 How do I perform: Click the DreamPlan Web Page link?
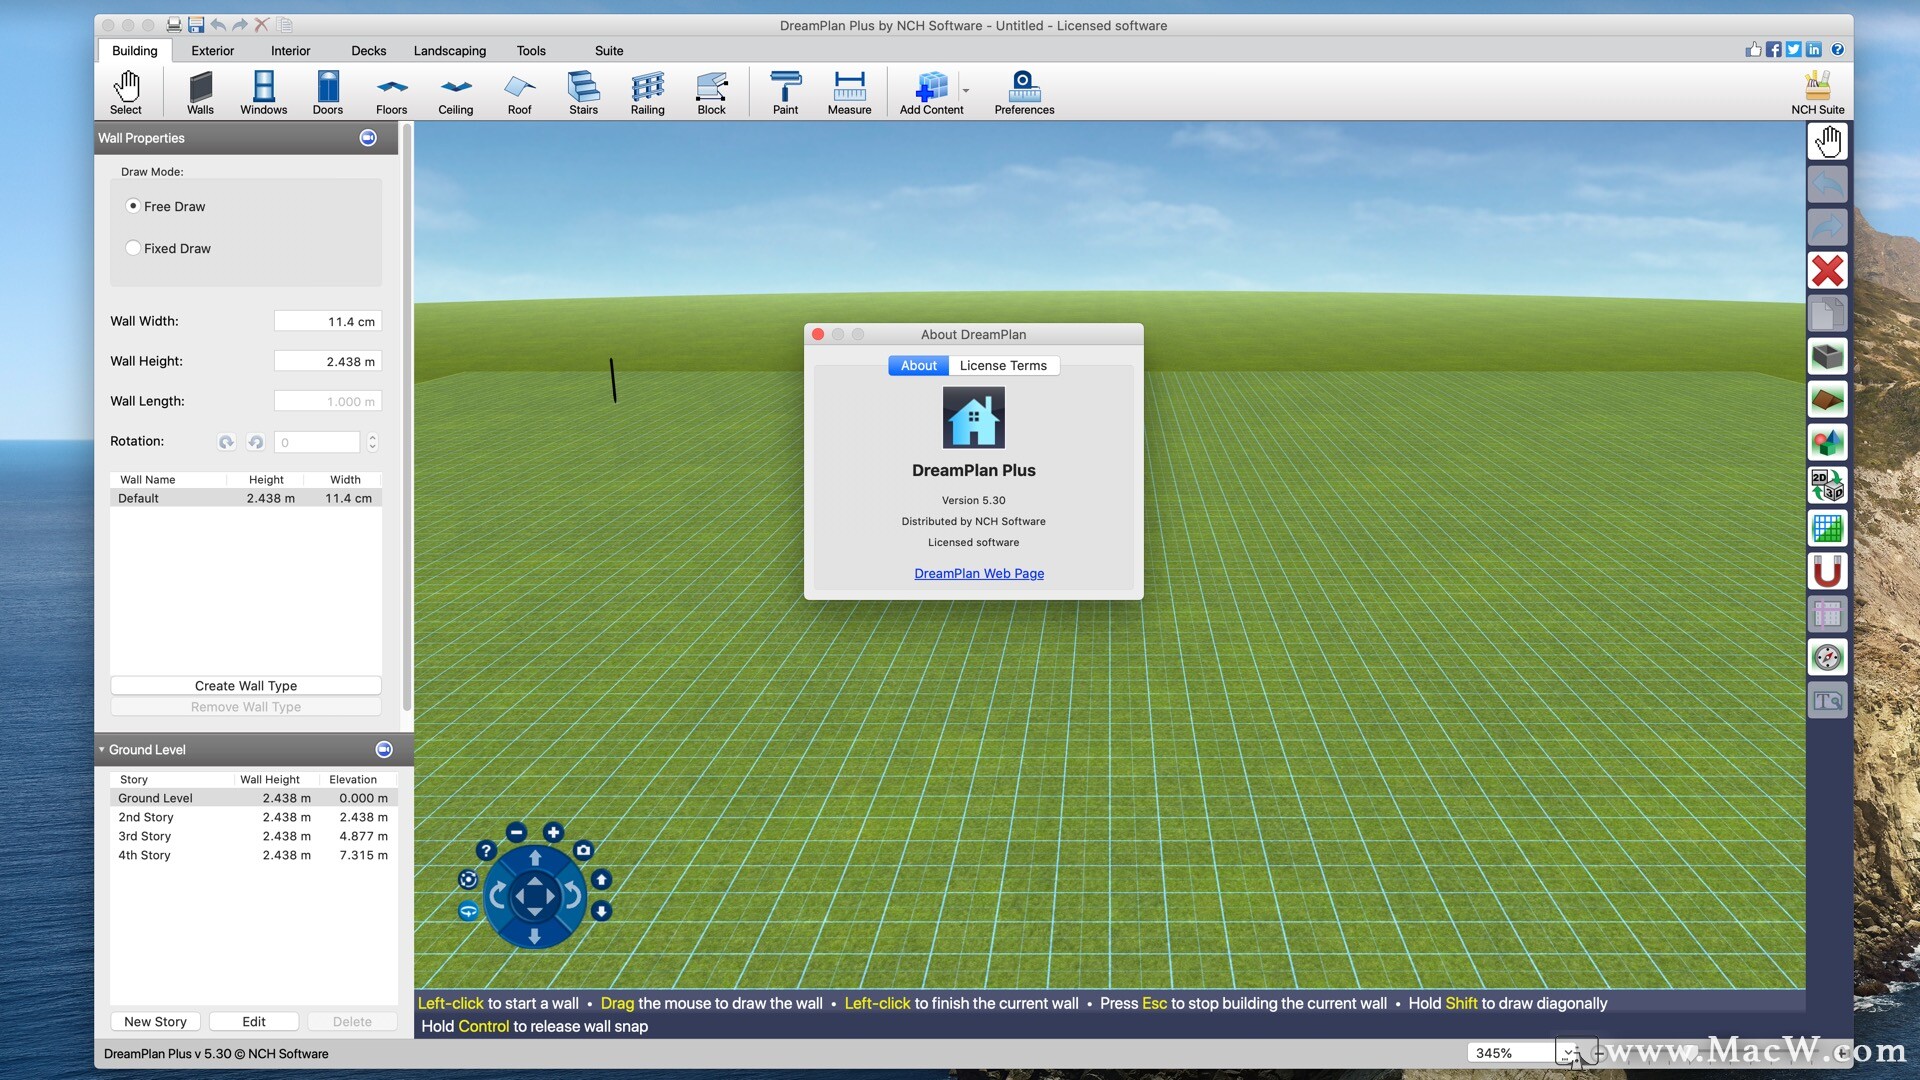[980, 572]
